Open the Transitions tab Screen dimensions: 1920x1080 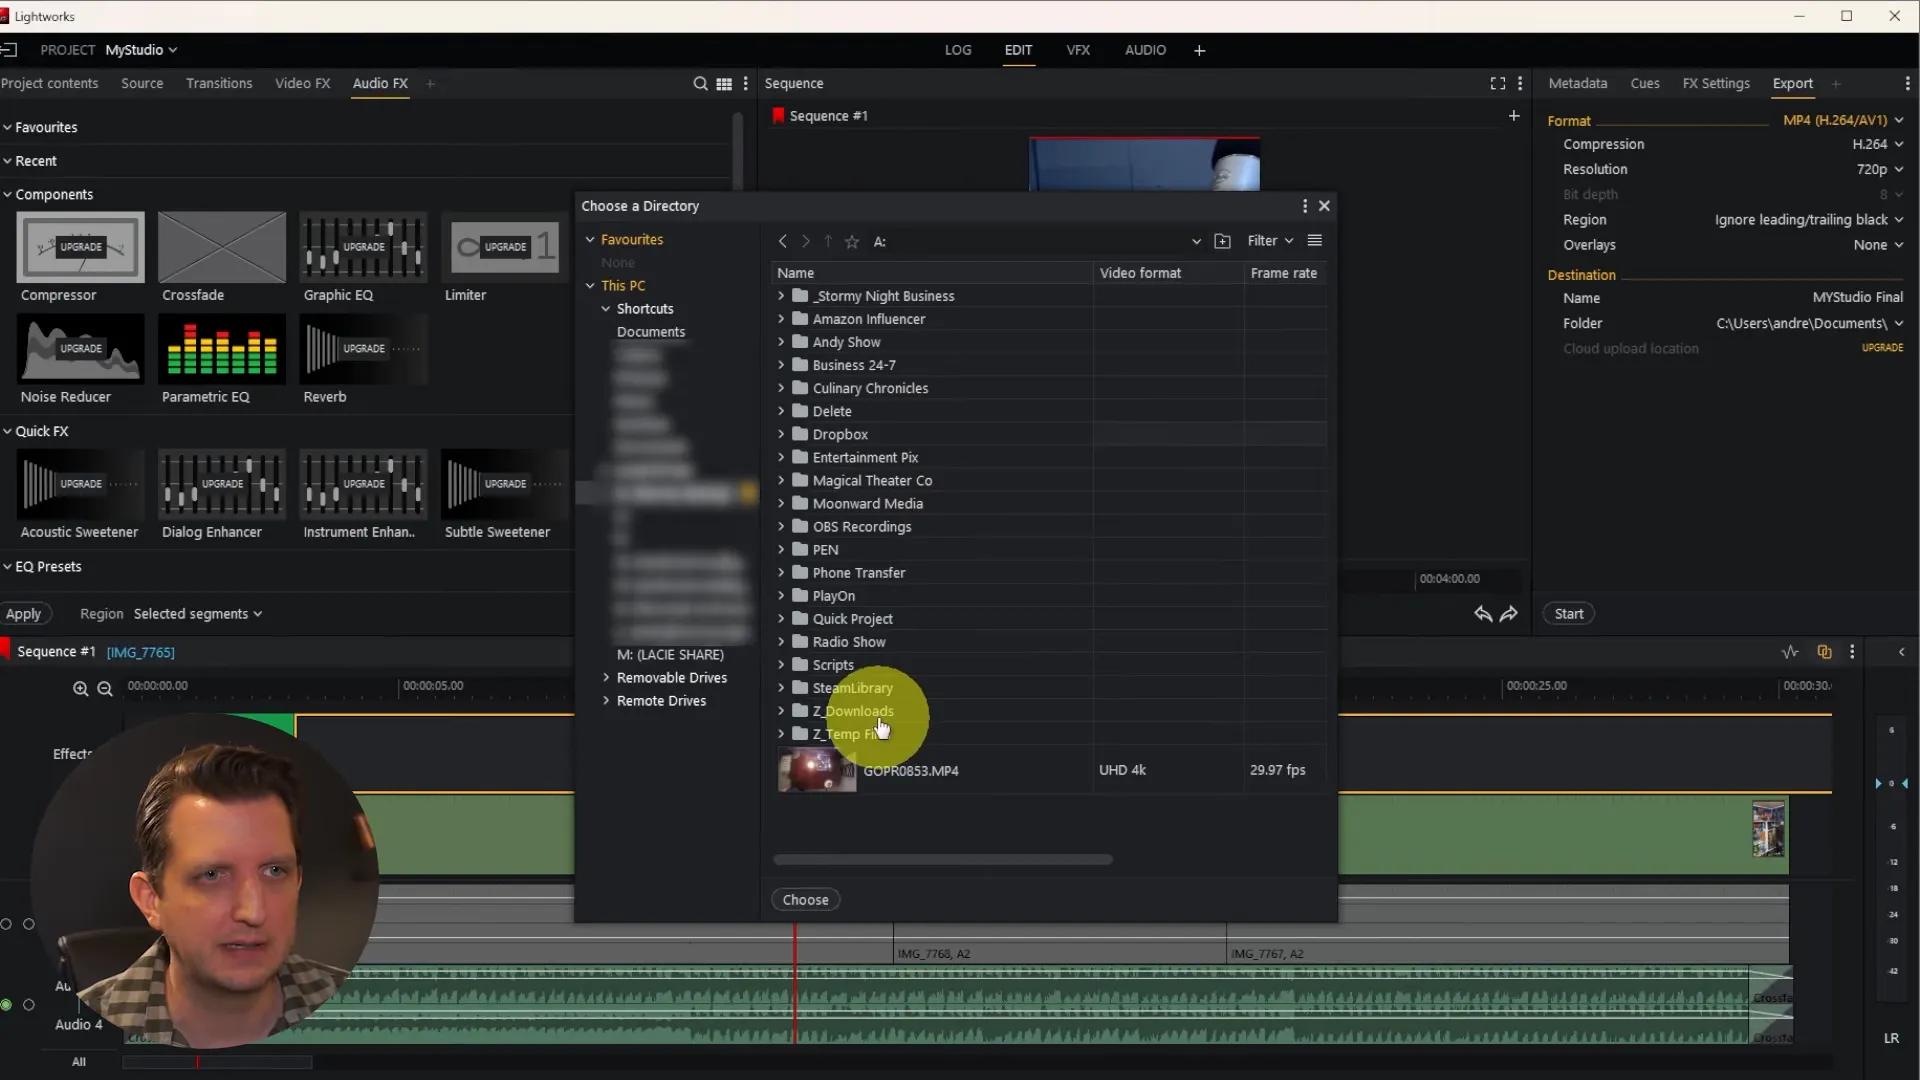(219, 84)
